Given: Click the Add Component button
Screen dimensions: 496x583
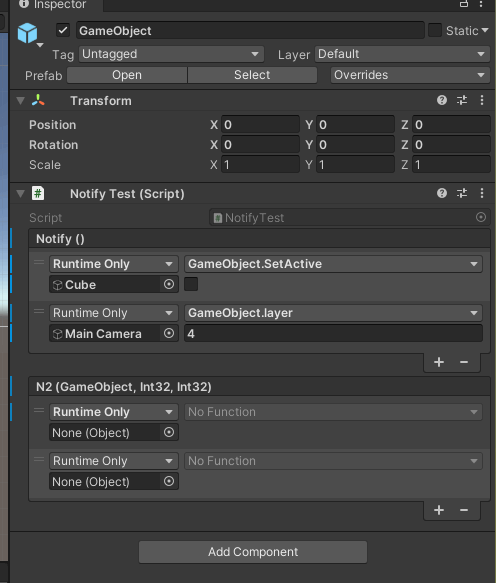Looking at the screenshot, I should pos(253,552).
